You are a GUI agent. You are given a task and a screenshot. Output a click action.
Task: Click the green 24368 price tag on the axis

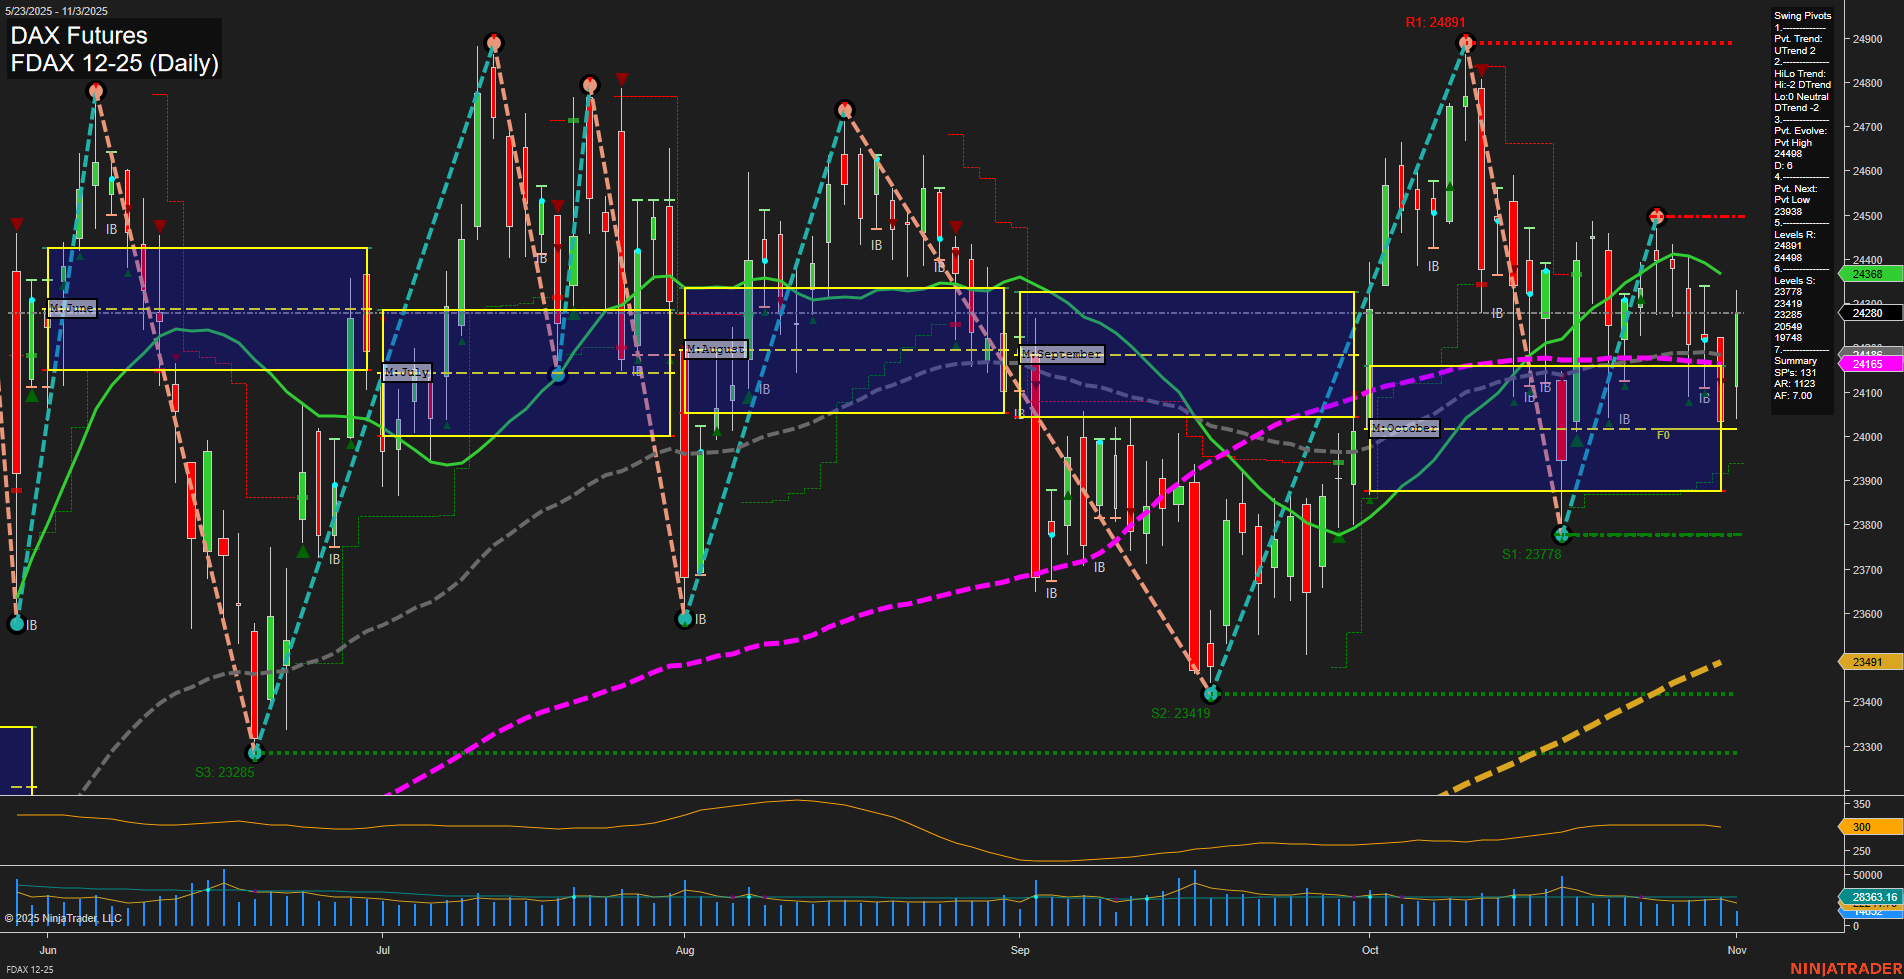1867,273
